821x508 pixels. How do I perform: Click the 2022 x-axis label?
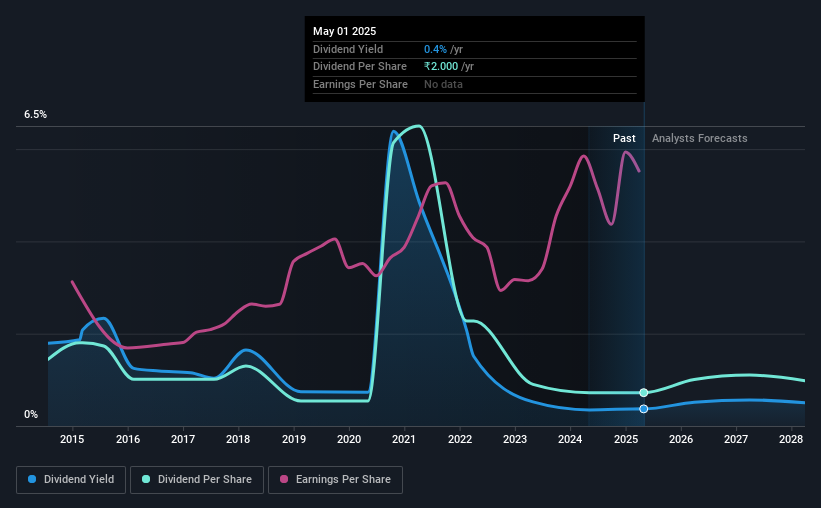point(460,439)
